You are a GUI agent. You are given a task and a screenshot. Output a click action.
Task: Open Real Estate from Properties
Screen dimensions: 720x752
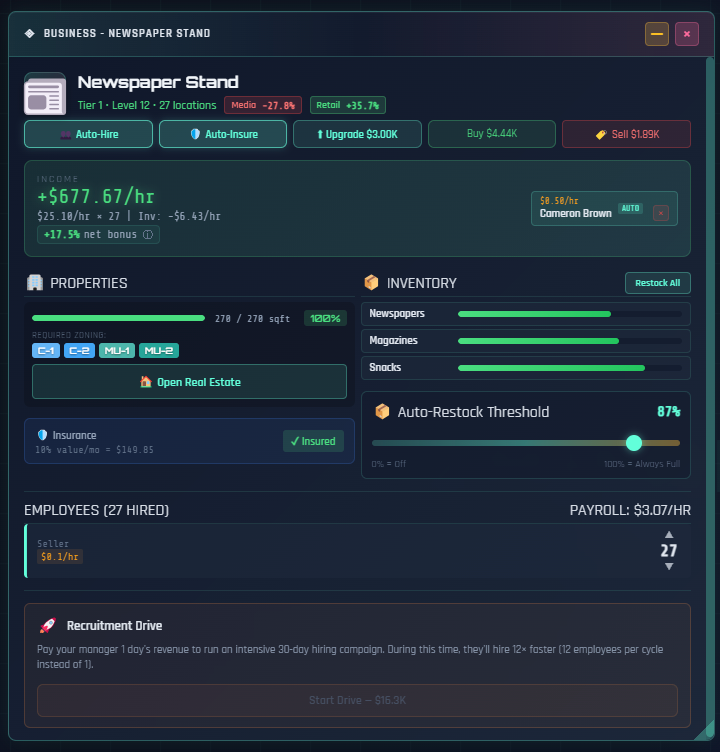tap(189, 382)
